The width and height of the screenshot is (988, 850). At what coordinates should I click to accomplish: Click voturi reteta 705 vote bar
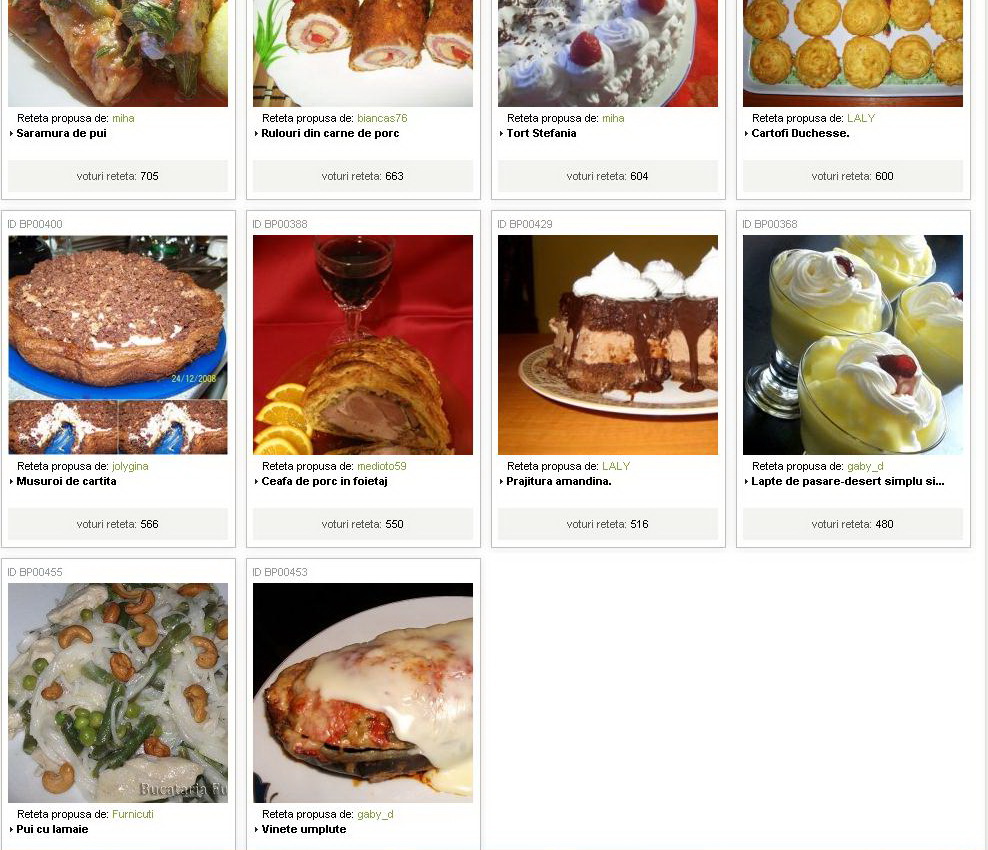click(x=118, y=176)
